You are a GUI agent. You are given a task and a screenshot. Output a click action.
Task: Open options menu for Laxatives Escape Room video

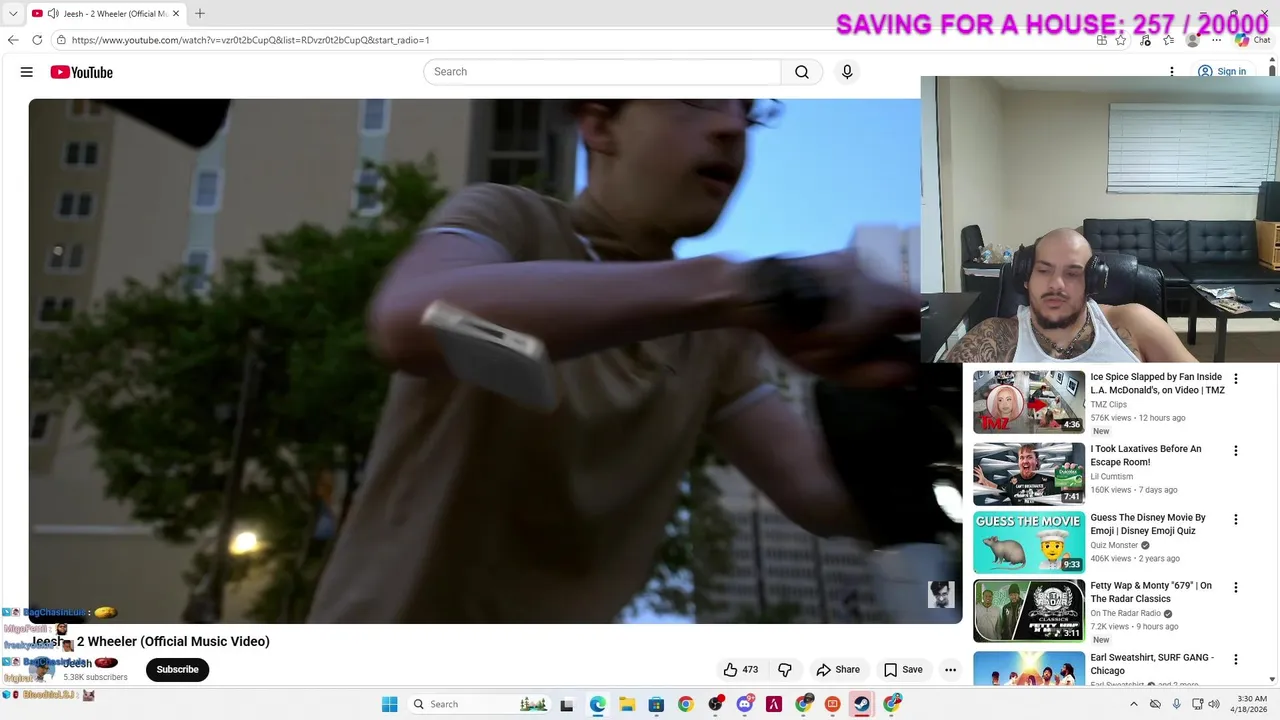pyautogui.click(x=1236, y=451)
